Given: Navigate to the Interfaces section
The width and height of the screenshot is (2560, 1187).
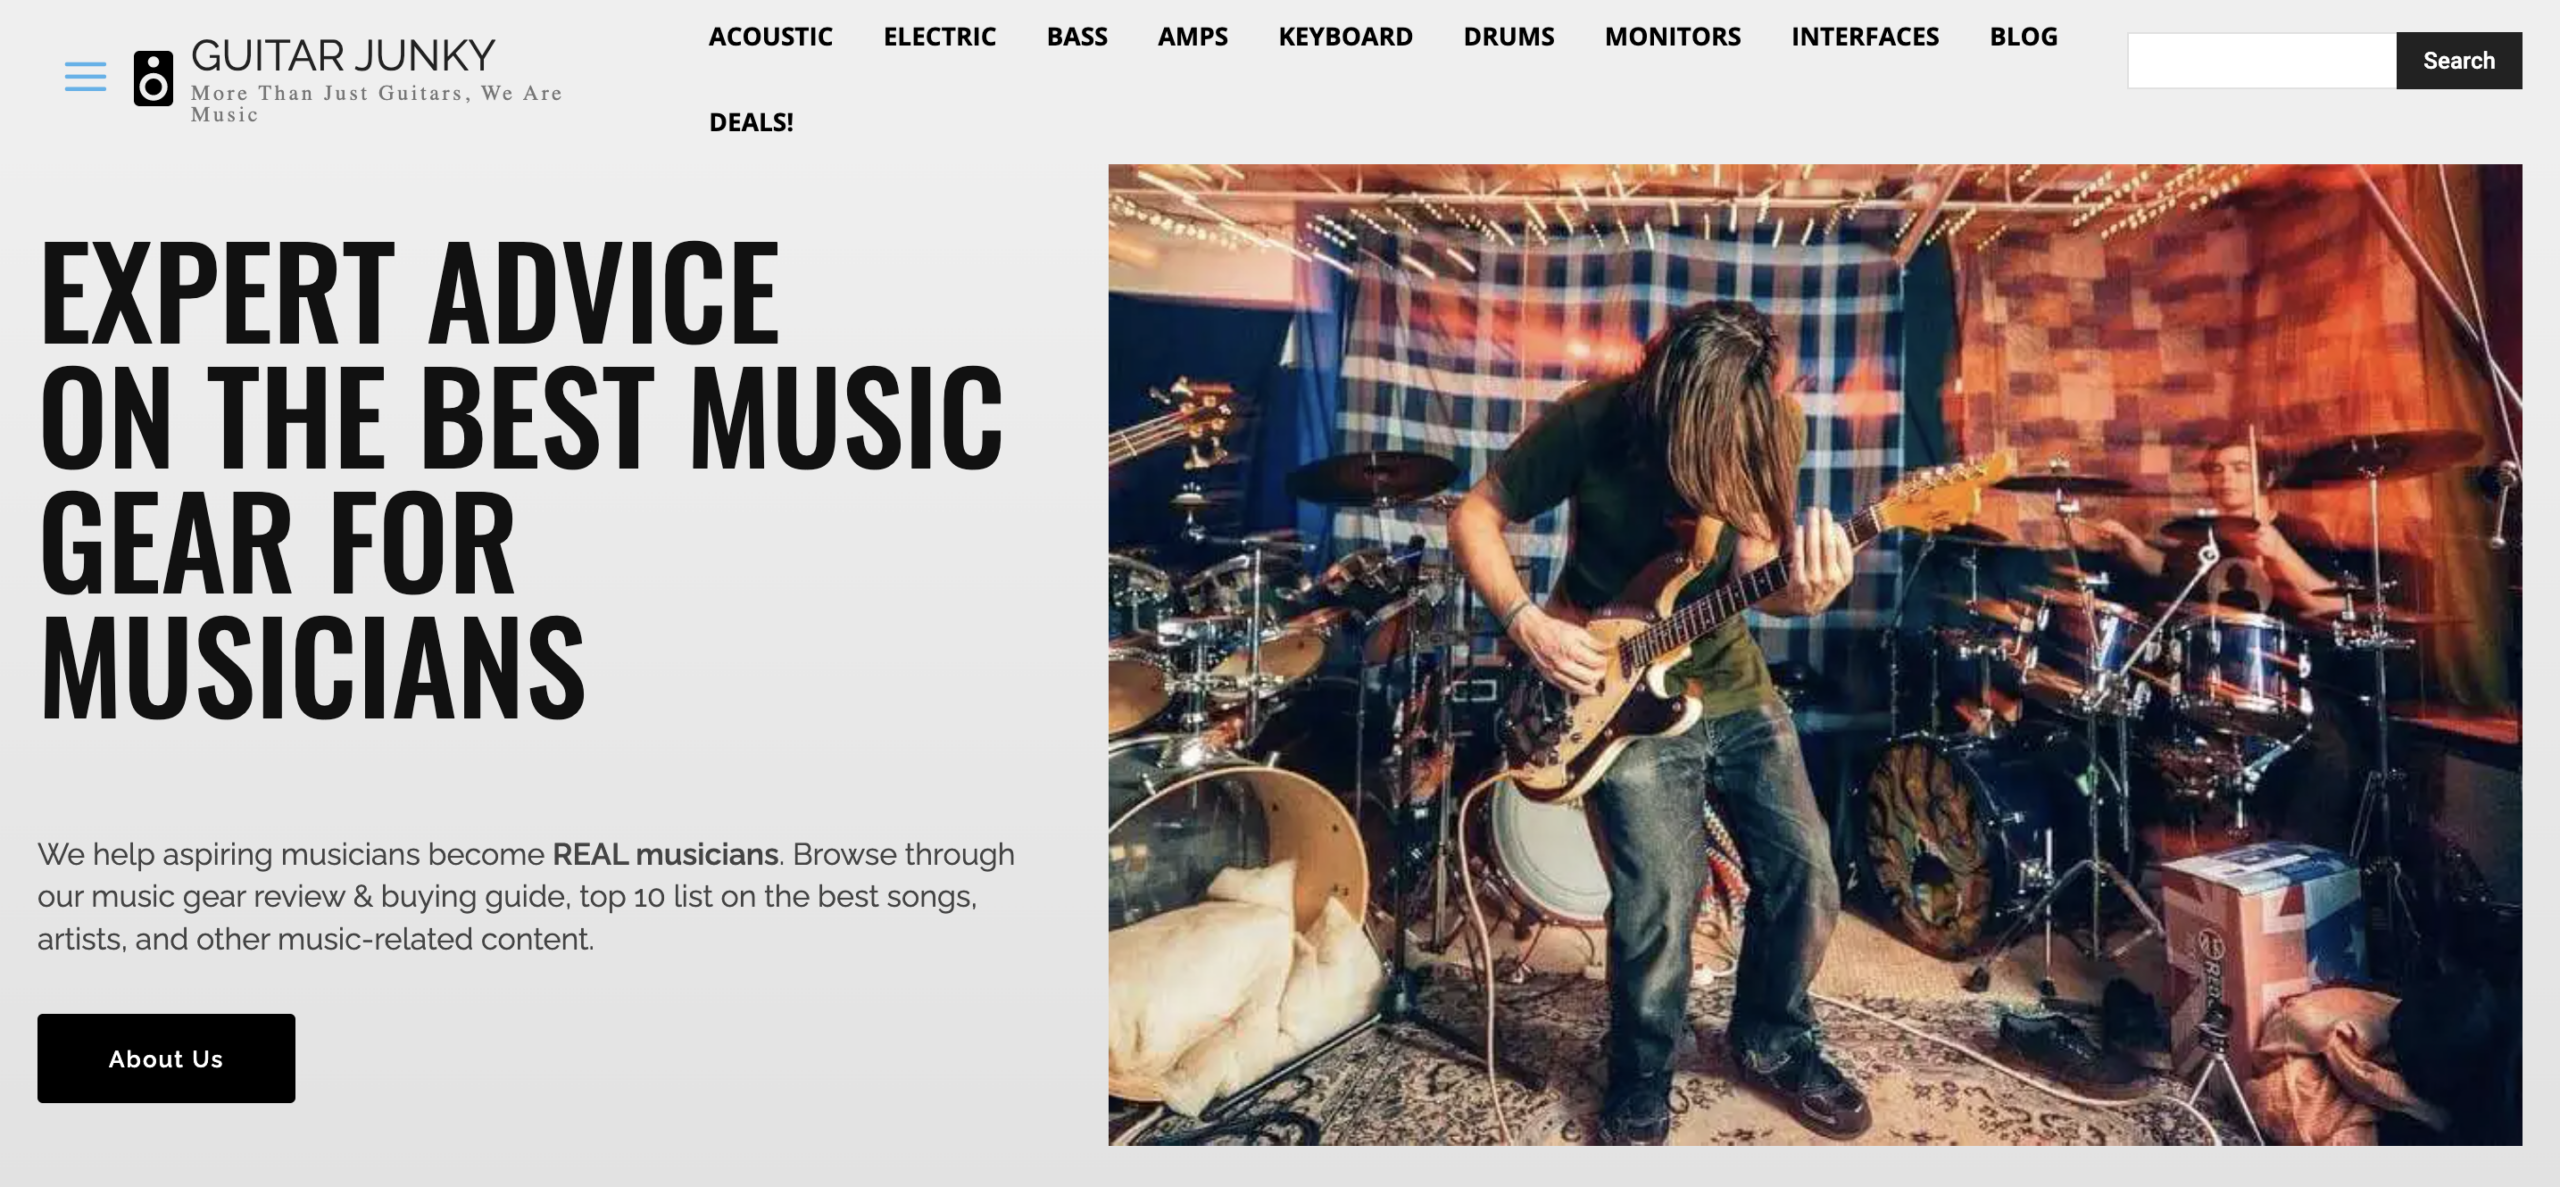Looking at the screenshot, I should (1865, 37).
